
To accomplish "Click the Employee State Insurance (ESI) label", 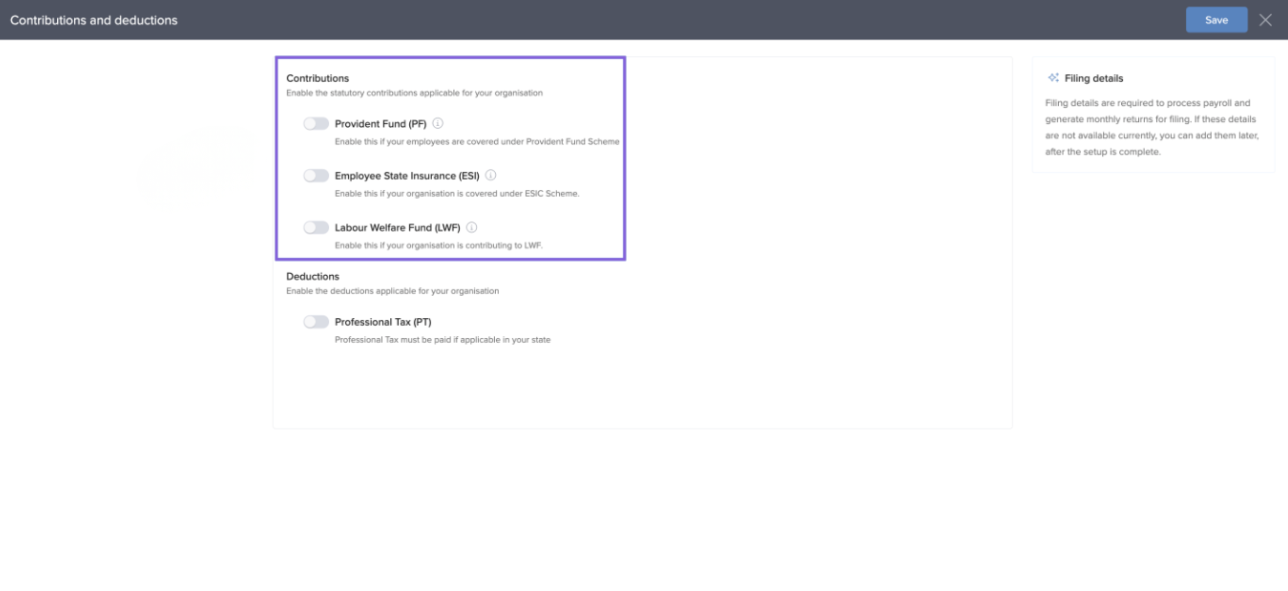I will [x=406, y=176].
